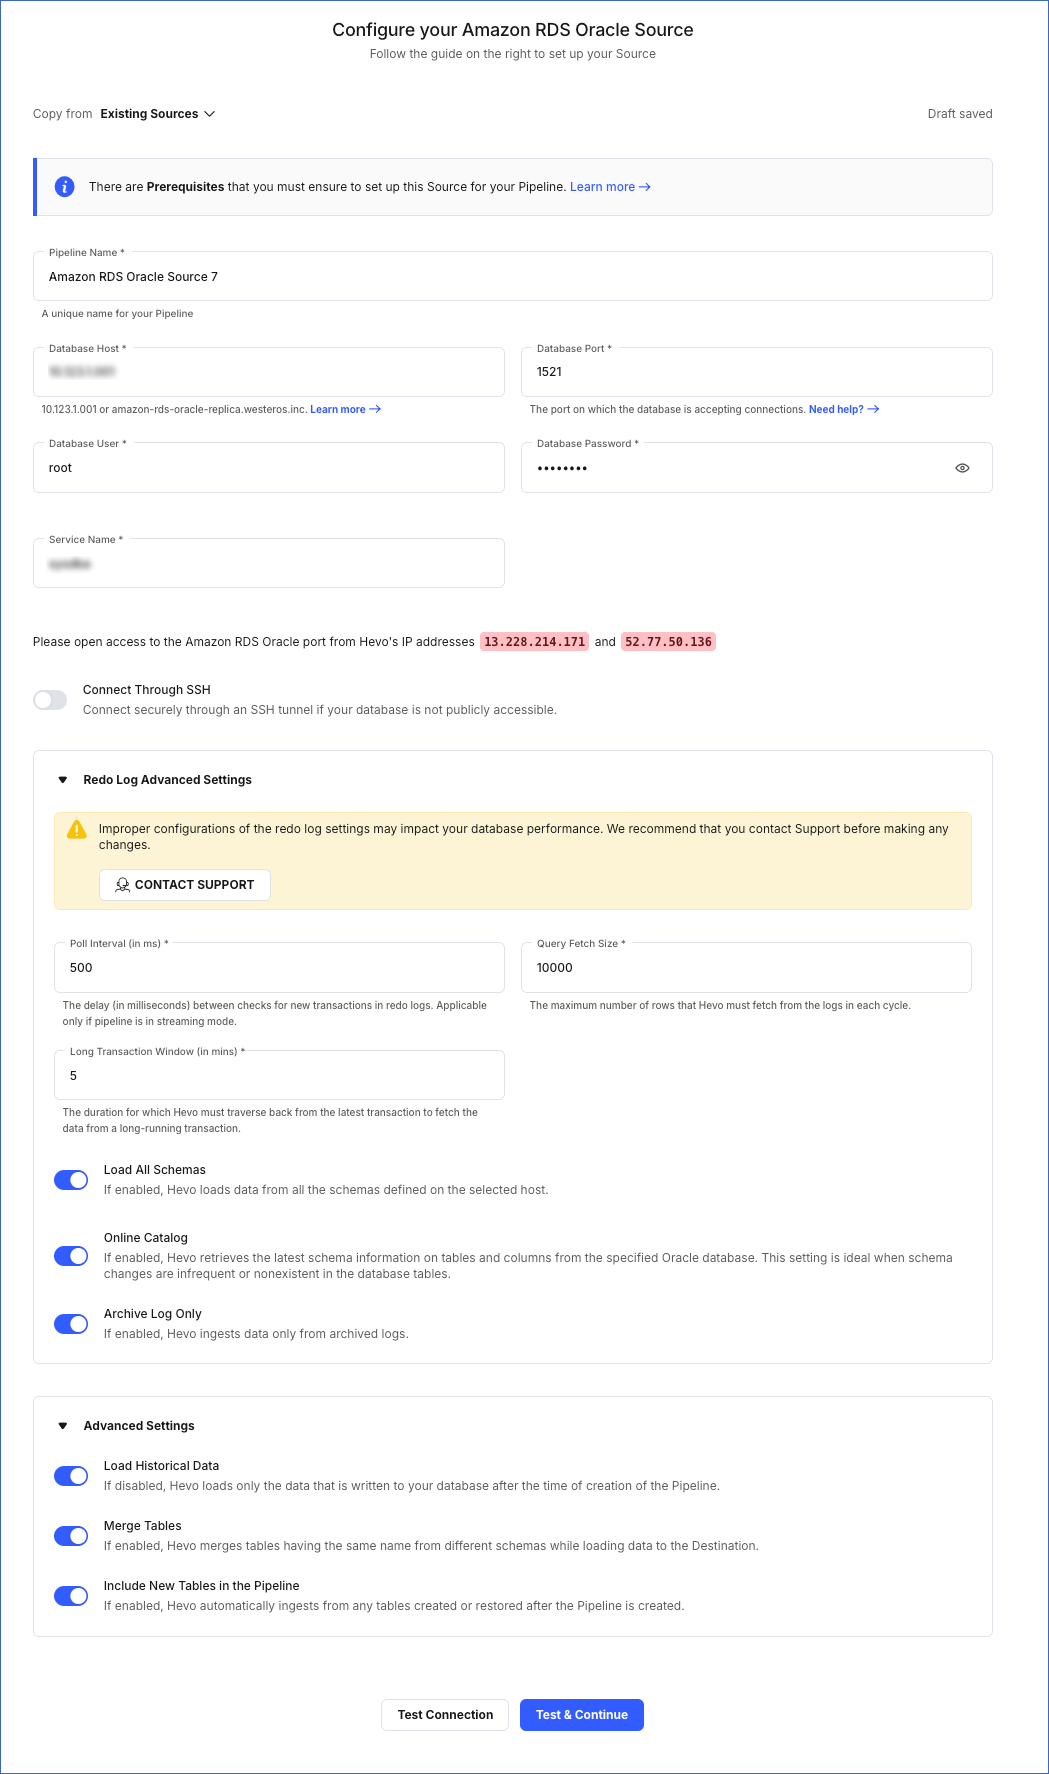The image size is (1049, 1774).
Task: Disable Load Historical Data toggle
Action: tap(71, 1476)
